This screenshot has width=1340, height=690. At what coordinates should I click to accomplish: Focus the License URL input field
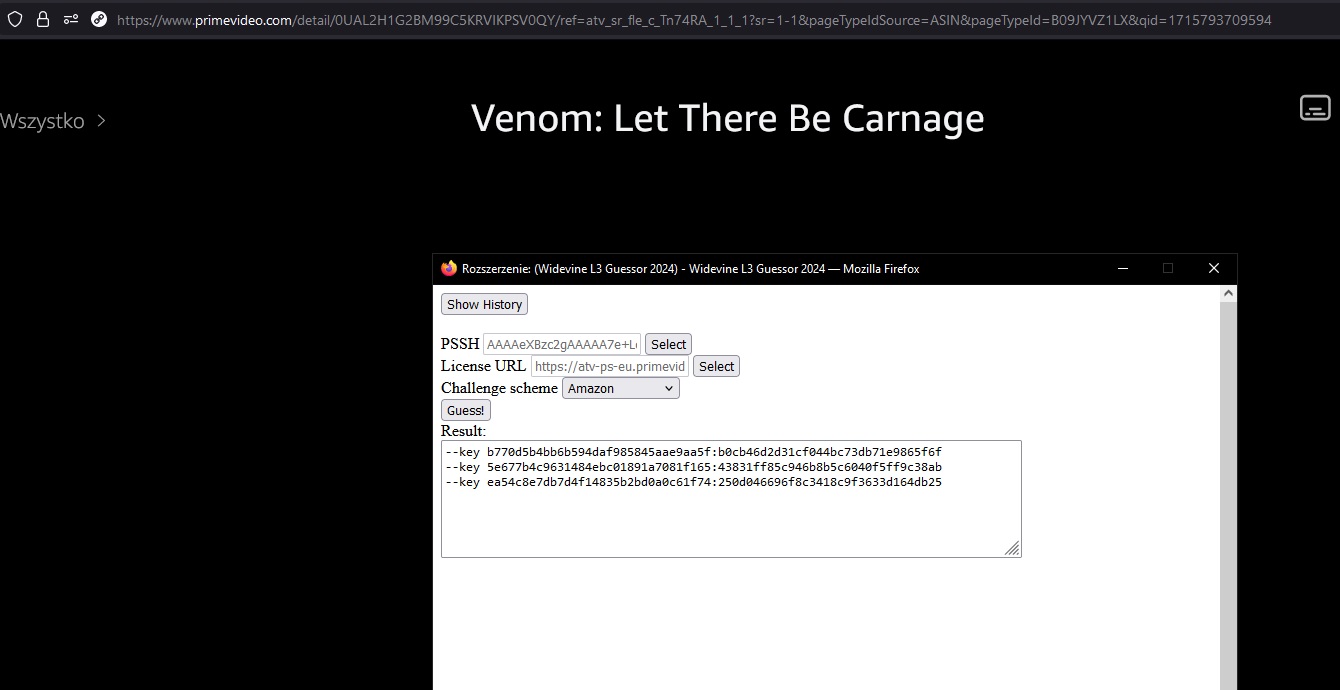[610, 366]
